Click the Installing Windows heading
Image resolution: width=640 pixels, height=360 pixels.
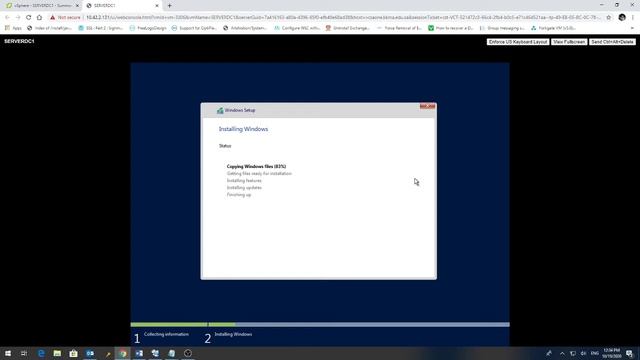tap(243, 129)
